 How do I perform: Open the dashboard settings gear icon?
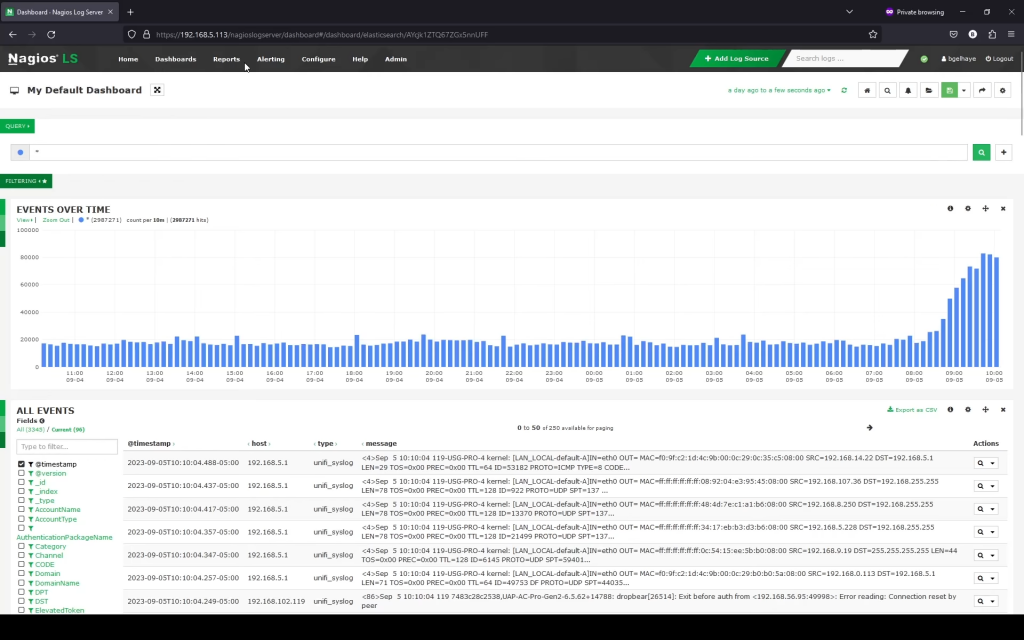coord(1002,90)
